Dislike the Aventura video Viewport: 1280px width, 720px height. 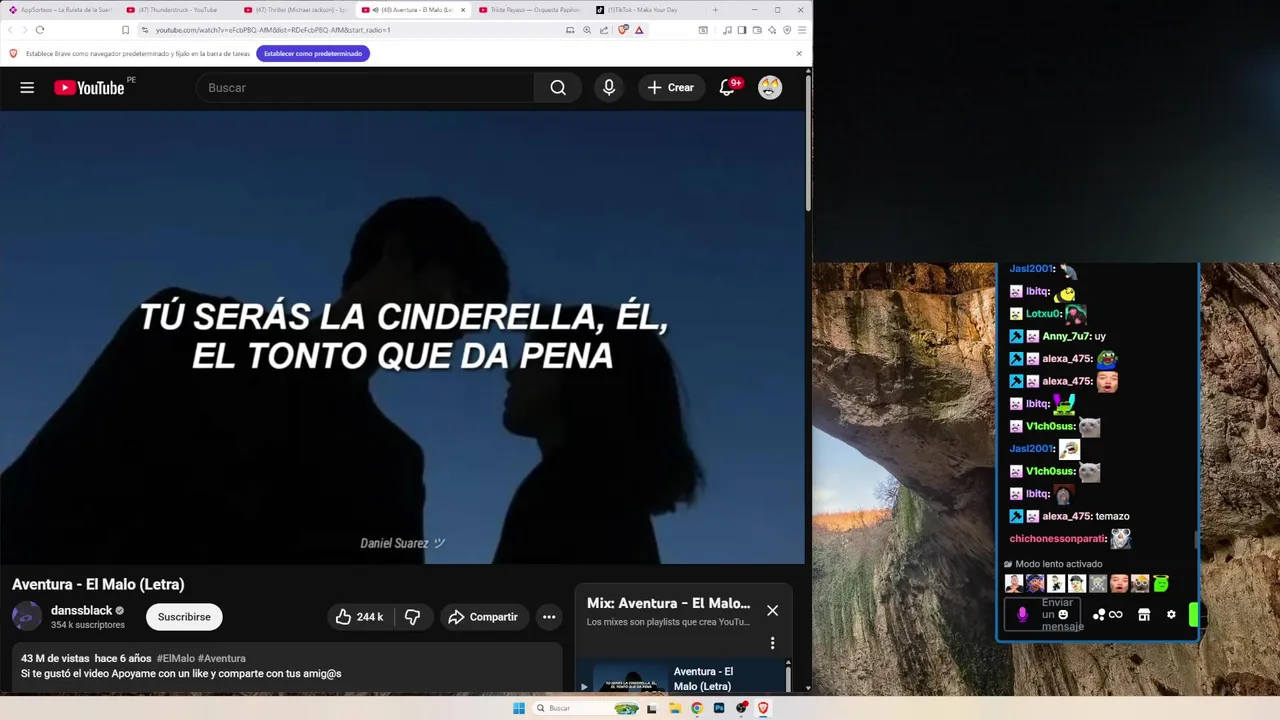[412, 617]
